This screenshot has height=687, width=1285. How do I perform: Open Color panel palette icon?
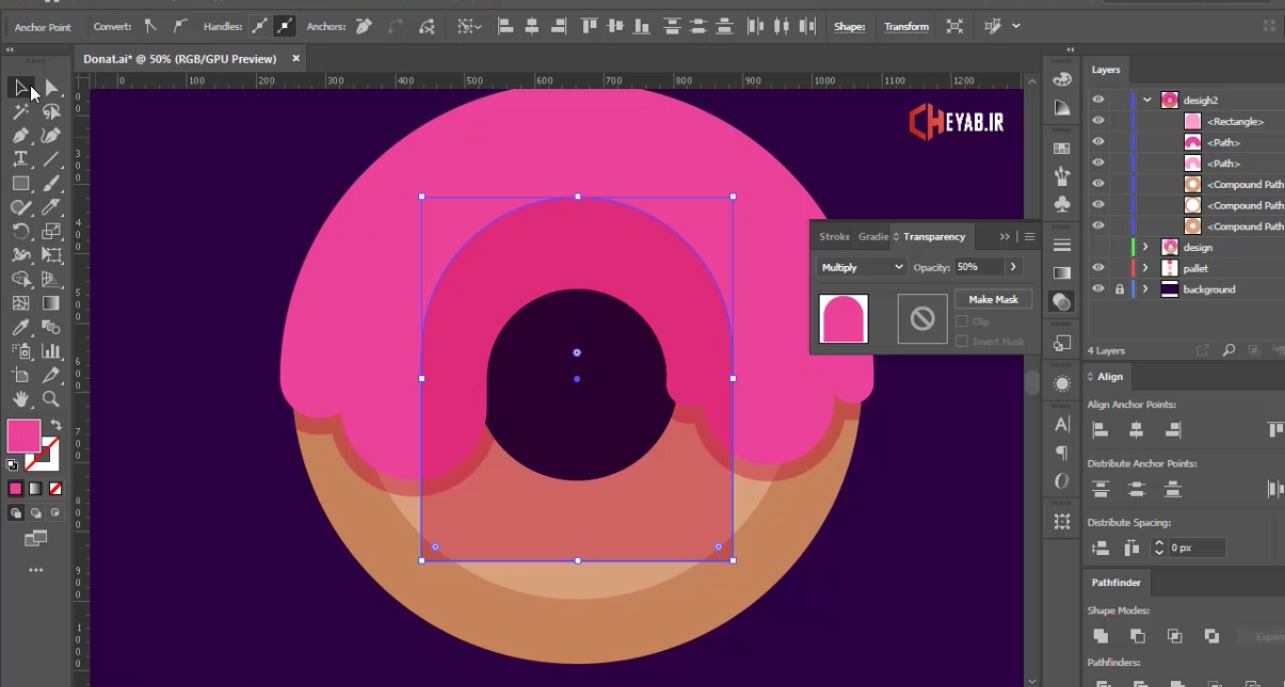pos(1062,80)
